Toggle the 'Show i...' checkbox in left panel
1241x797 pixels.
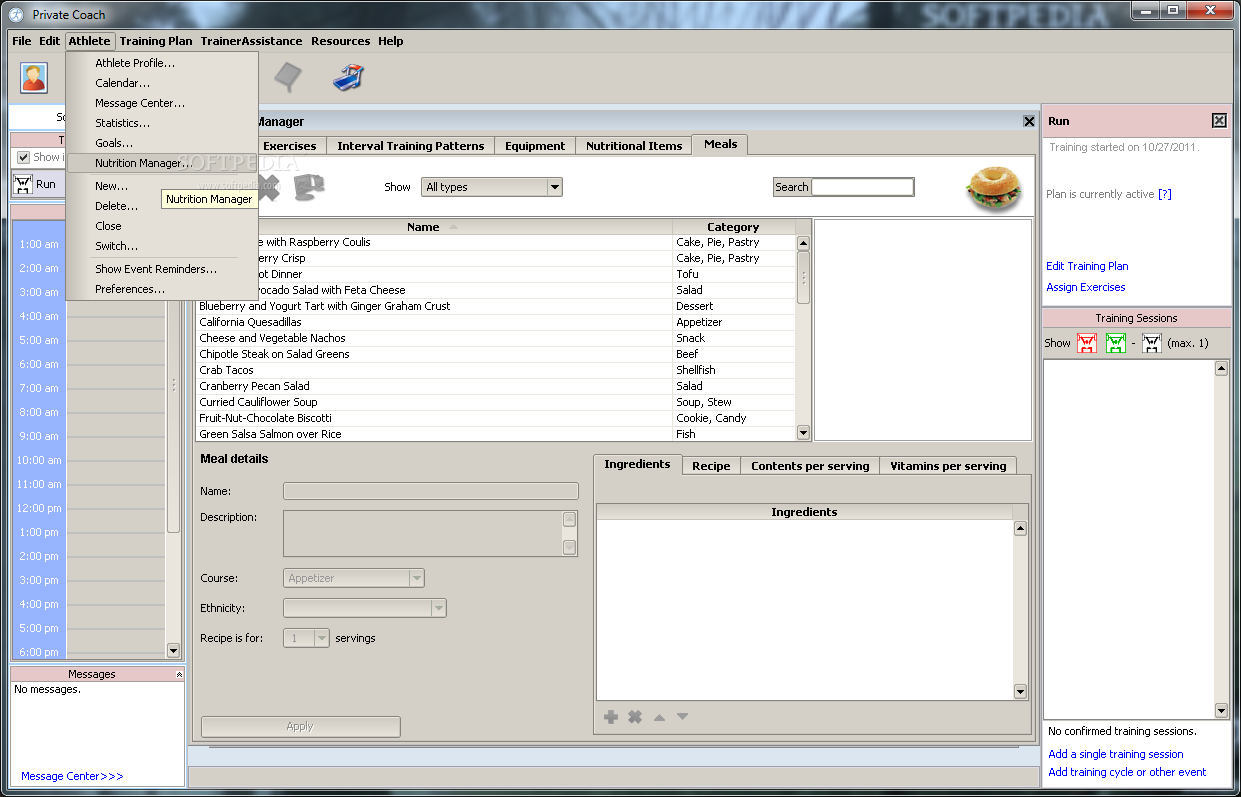tap(24, 157)
